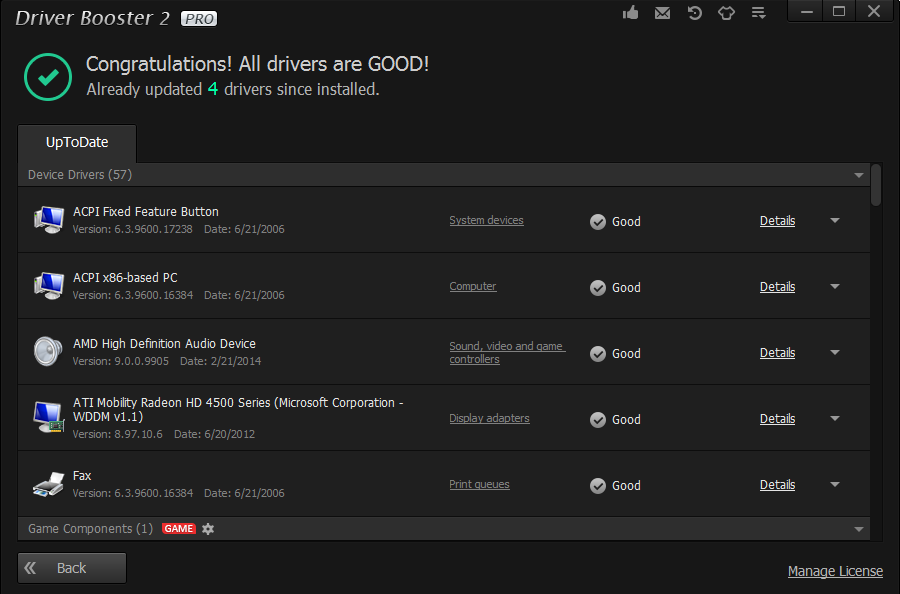The image size is (900, 594).
Task: Select the Fax driver name
Action: coord(82,476)
